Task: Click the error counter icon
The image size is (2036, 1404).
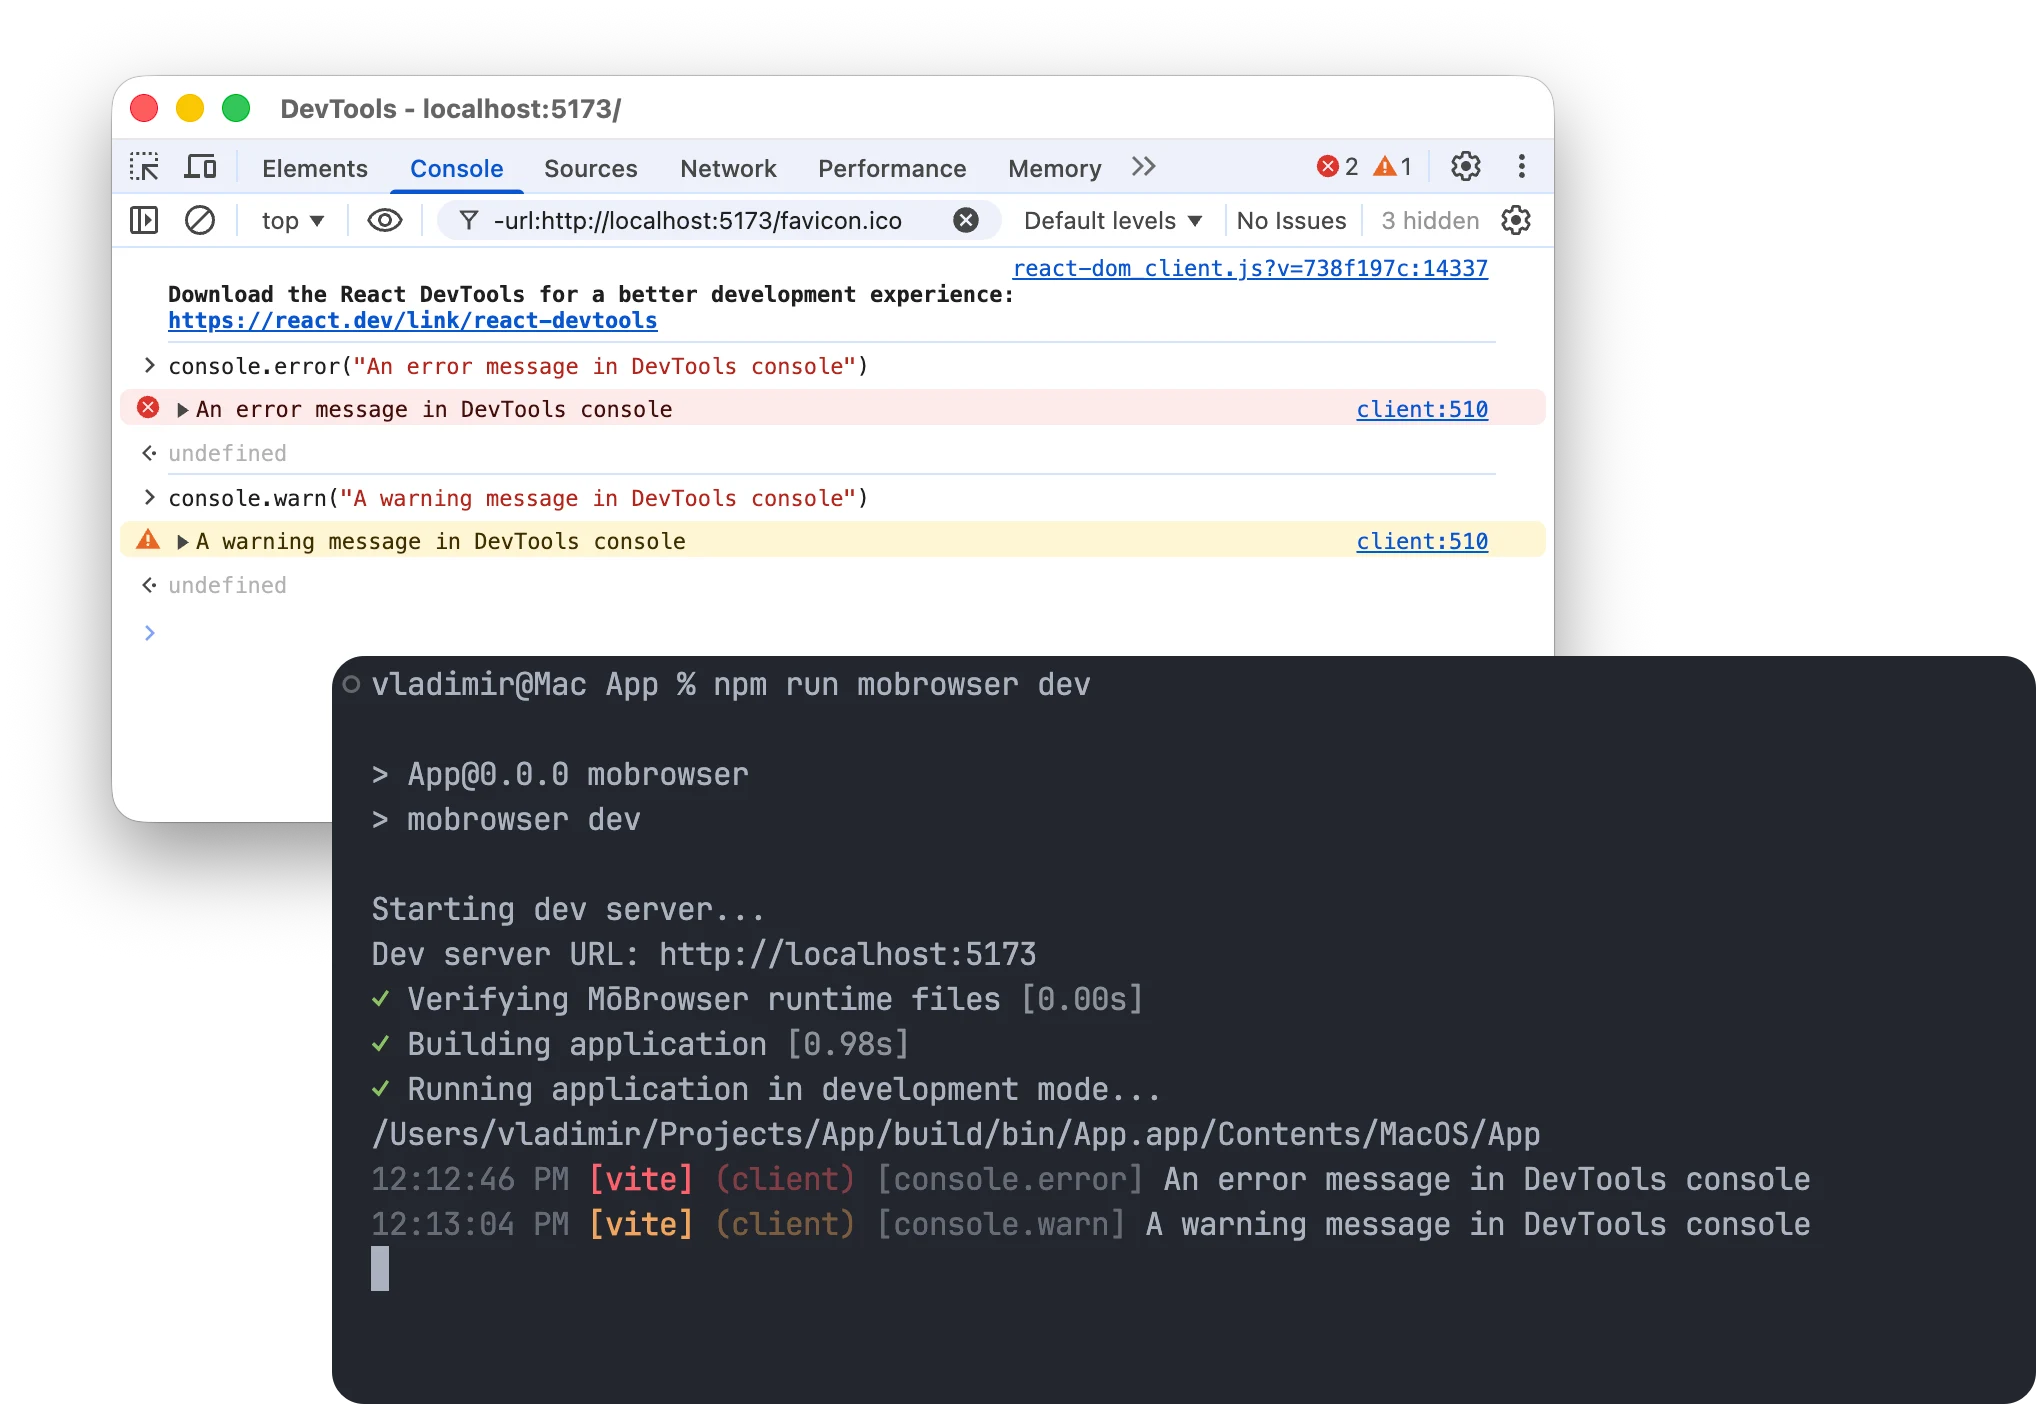Action: click(1327, 166)
